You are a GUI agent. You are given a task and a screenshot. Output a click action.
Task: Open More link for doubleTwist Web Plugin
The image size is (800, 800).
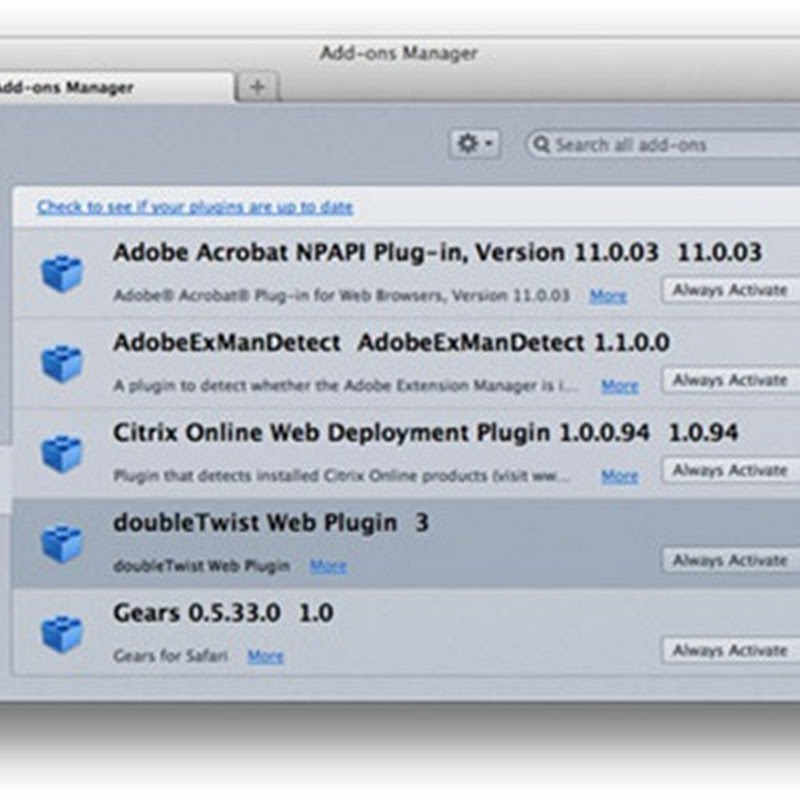click(328, 566)
